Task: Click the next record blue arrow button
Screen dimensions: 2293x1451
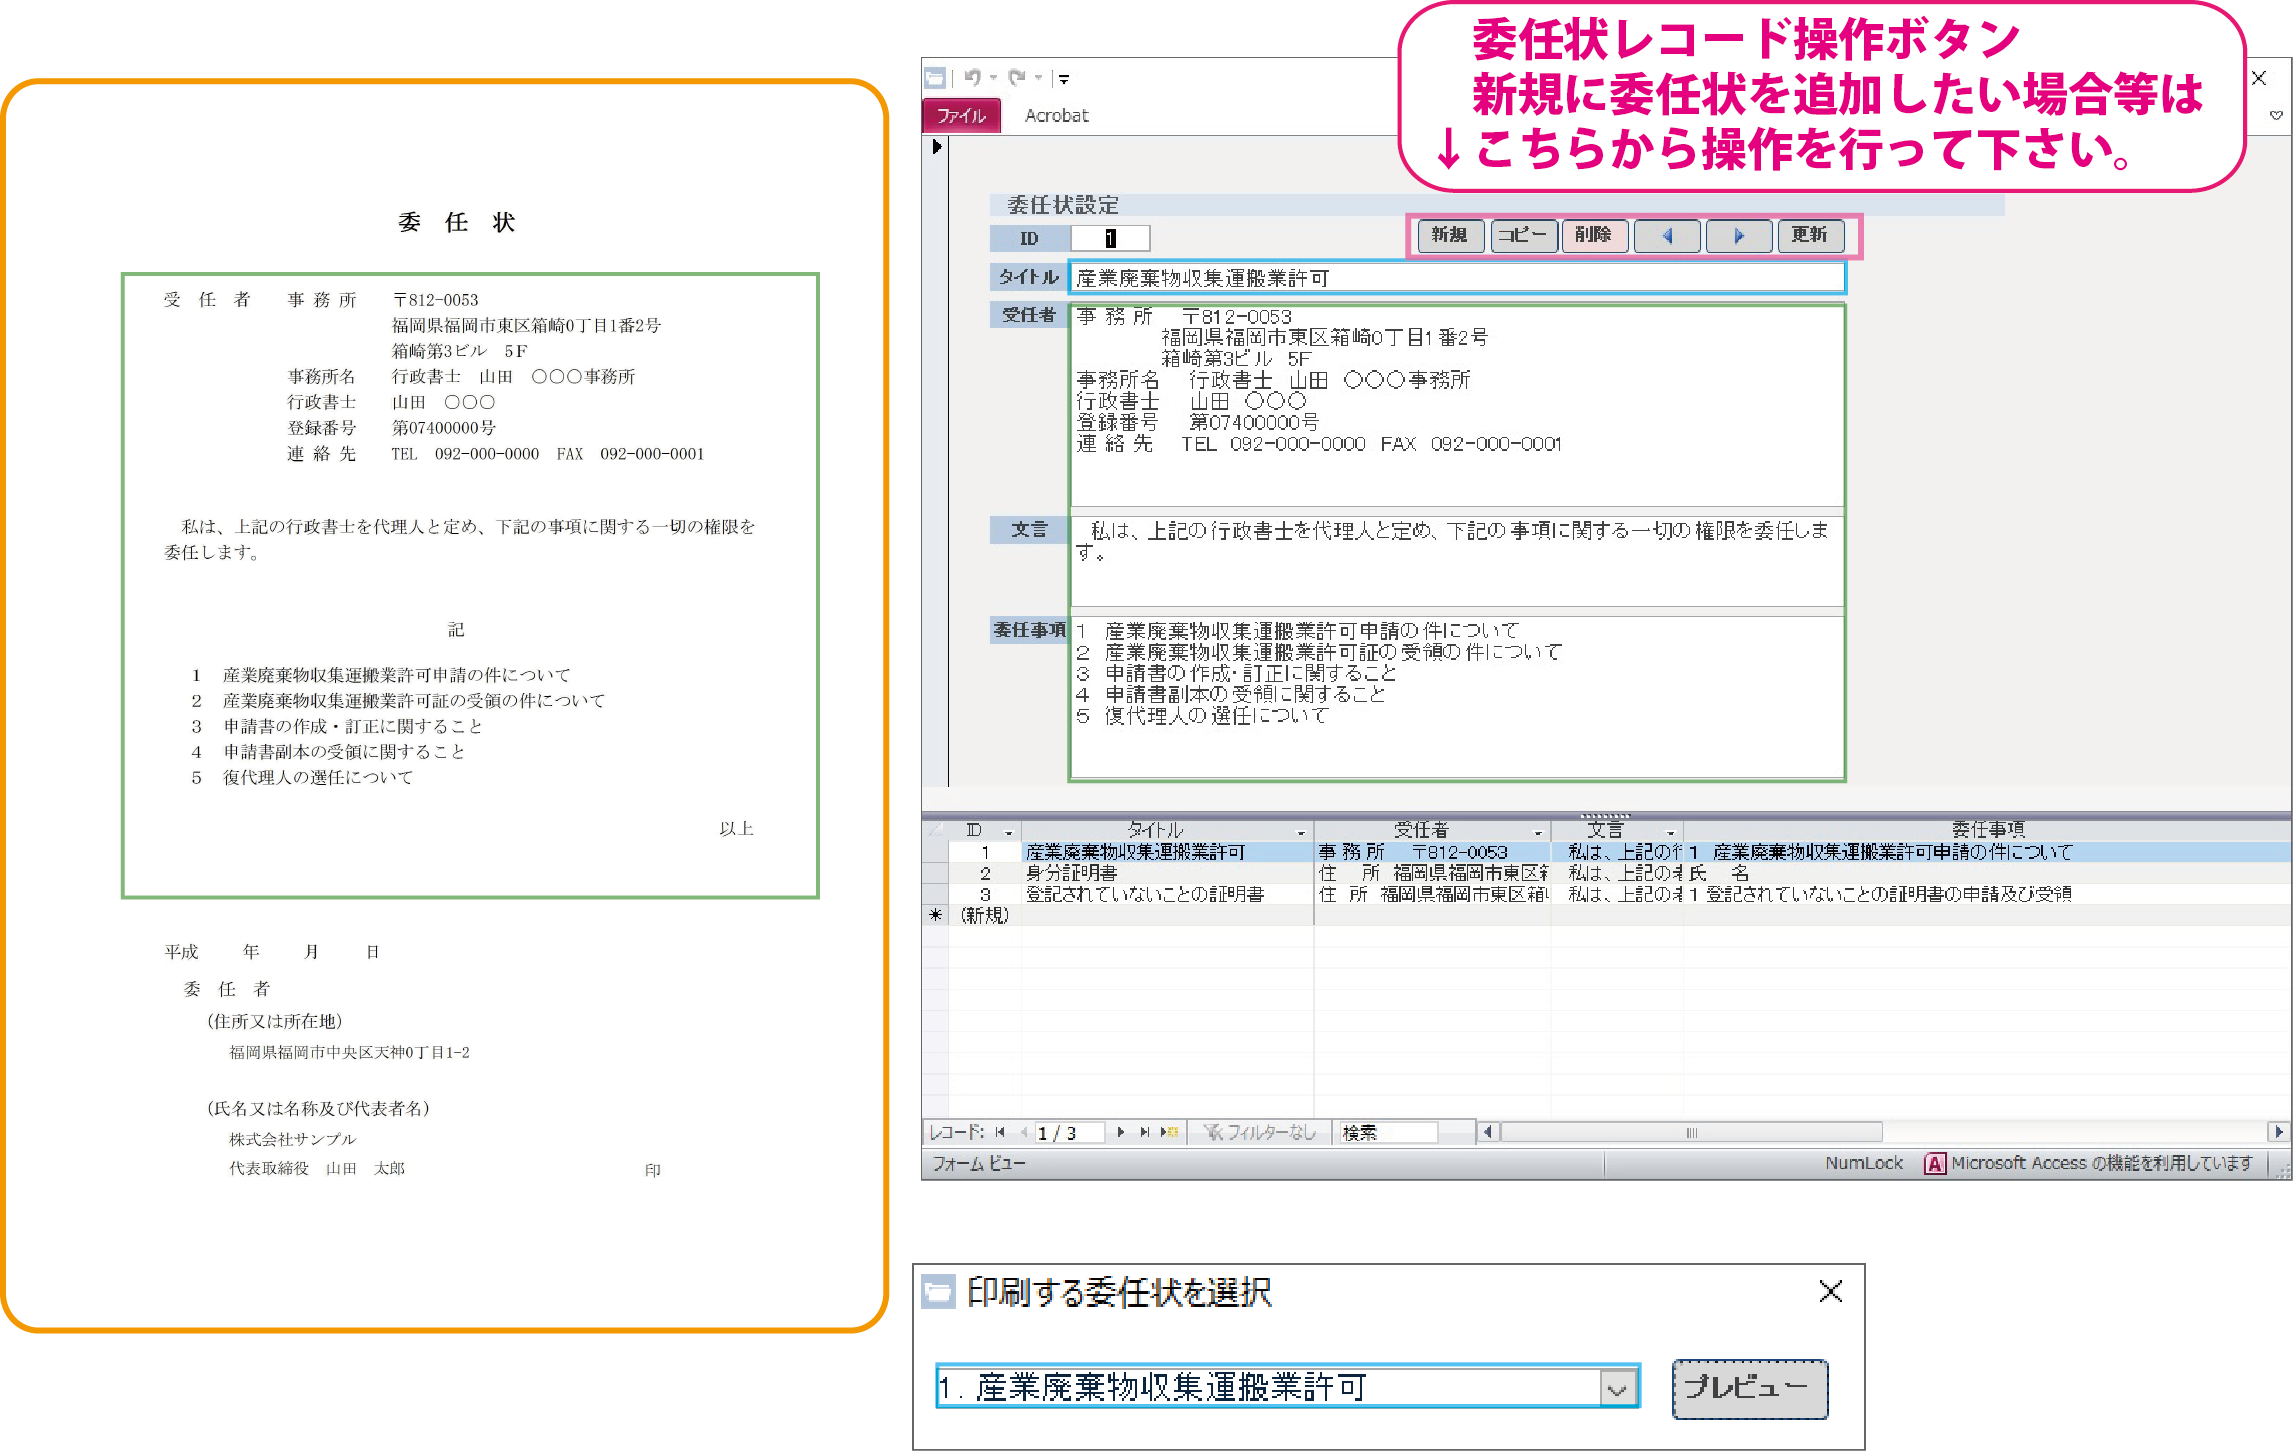Action: pos(1739,236)
